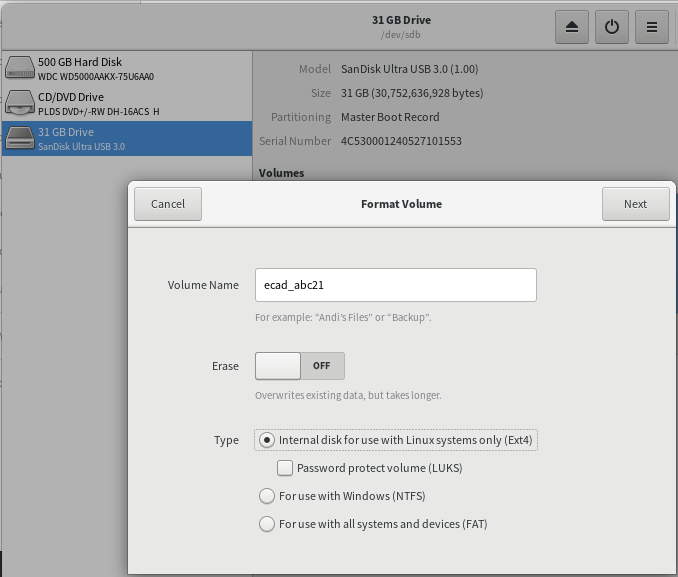Choose the Windows (NTFS) type option
The image size is (678, 577).
(267, 496)
